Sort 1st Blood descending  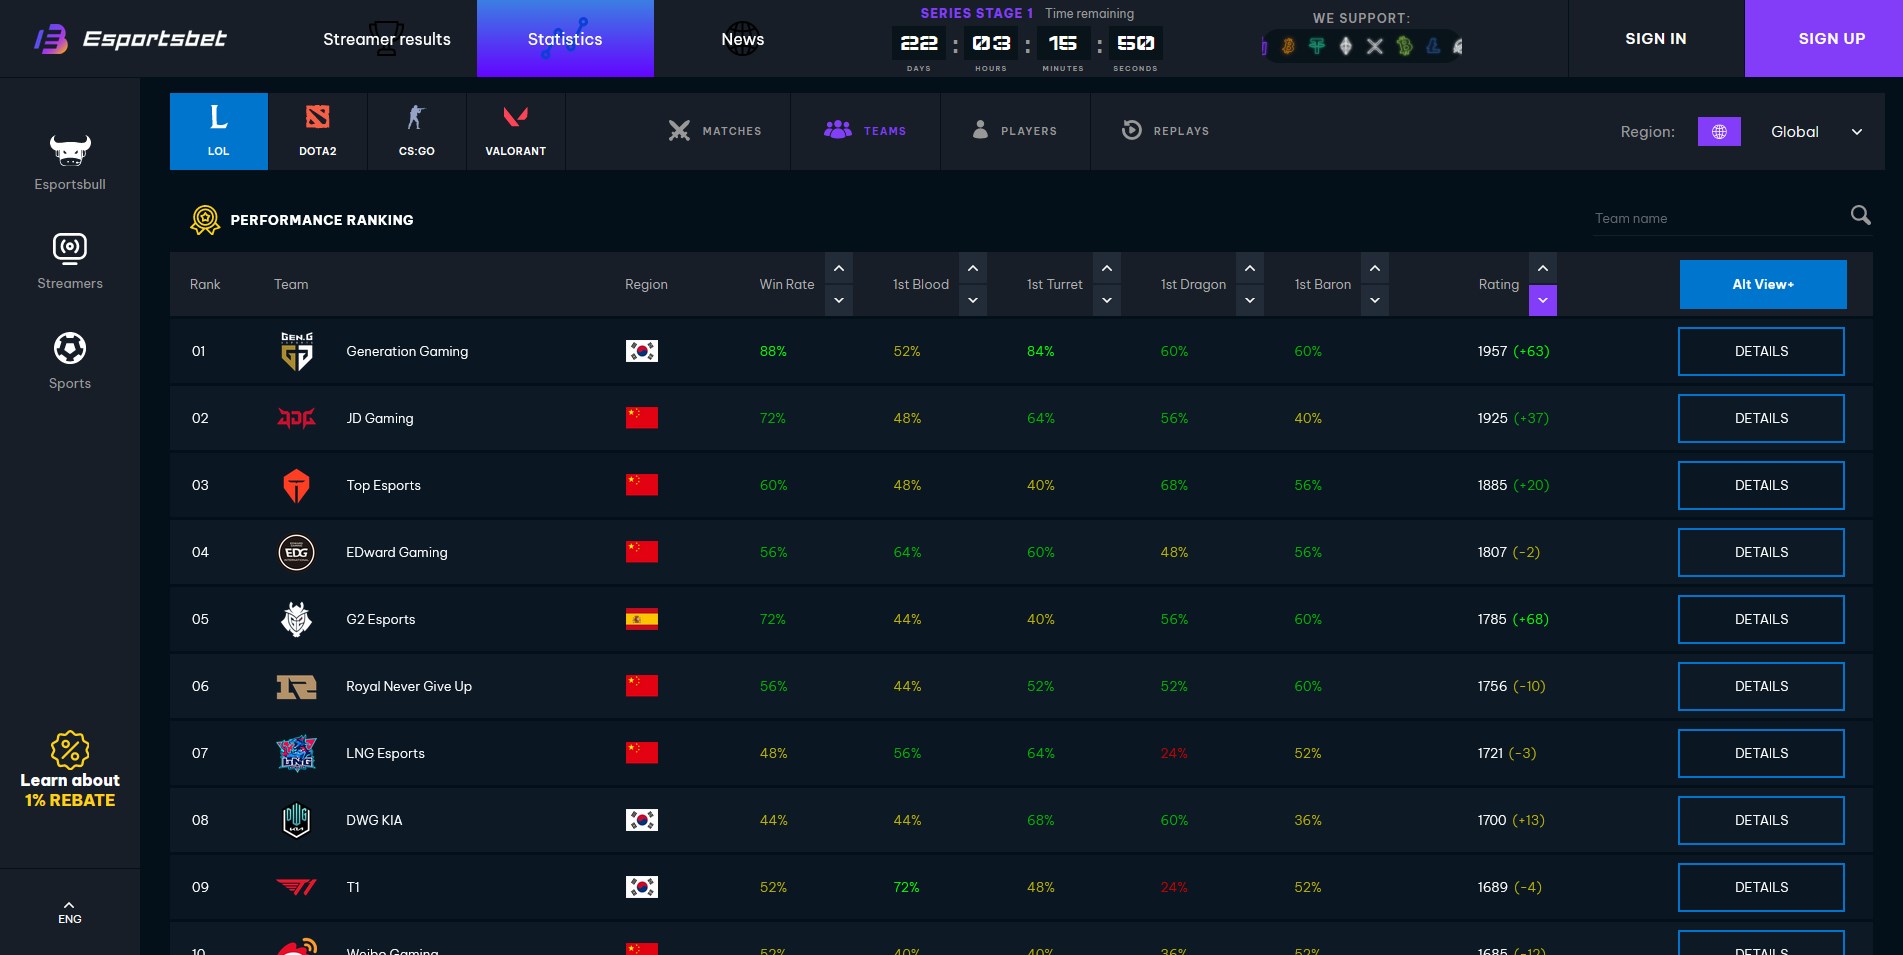click(x=972, y=300)
